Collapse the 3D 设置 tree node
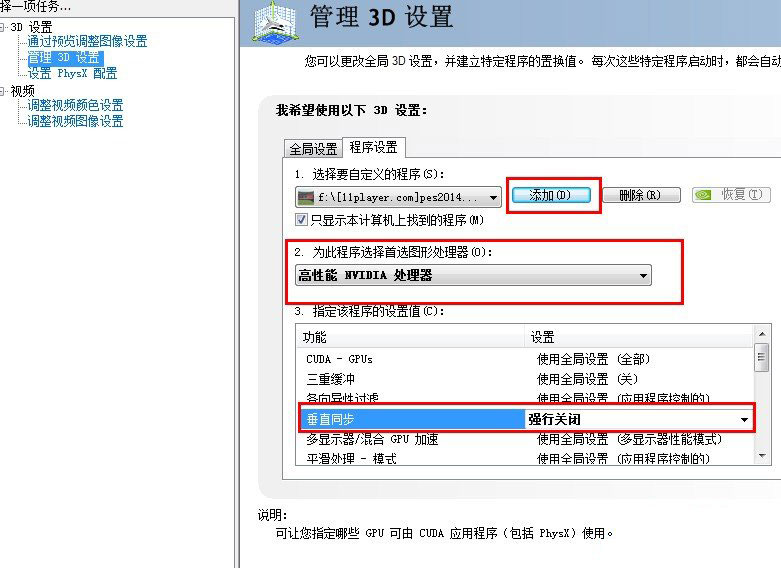The image size is (781, 568). 3,27
